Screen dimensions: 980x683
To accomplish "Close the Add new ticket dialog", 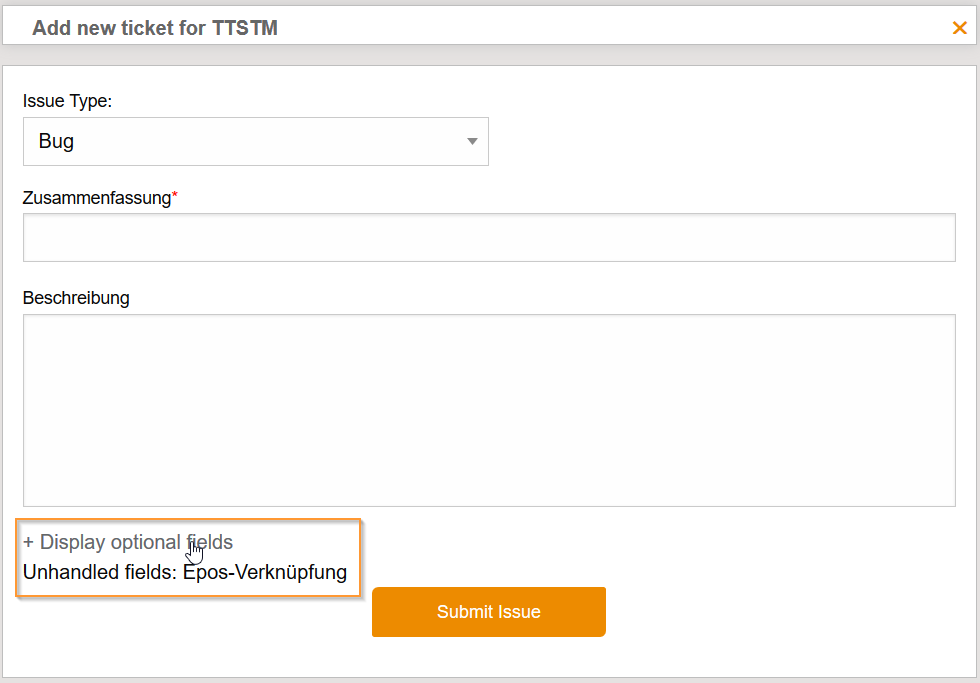I will tap(959, 28).
